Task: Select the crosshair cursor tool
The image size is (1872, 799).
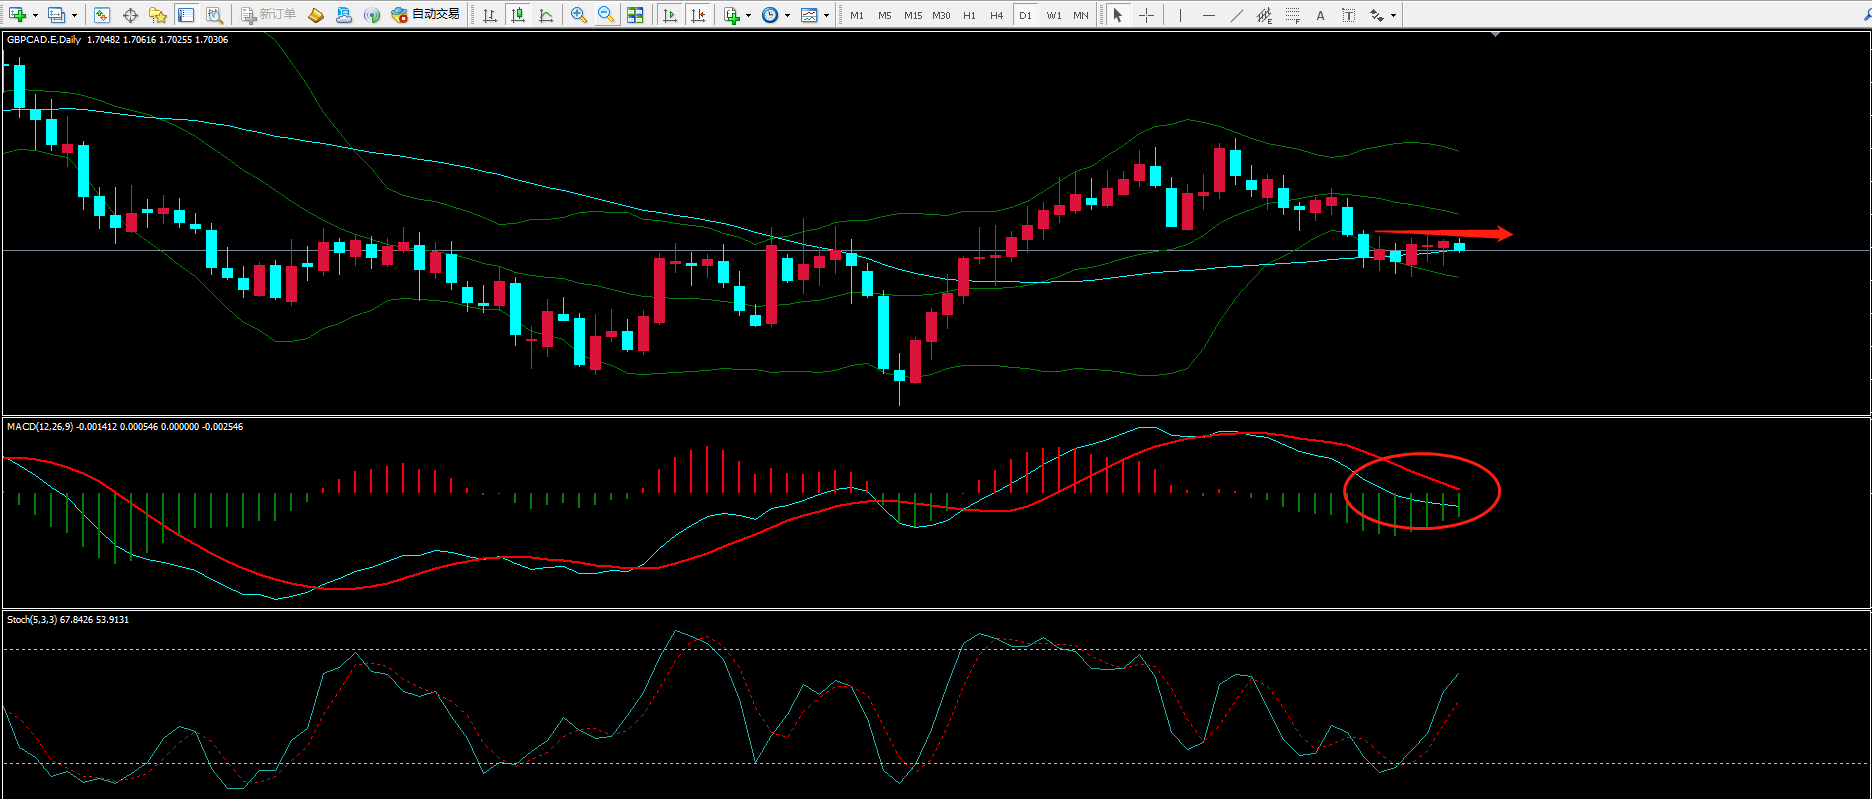Action: [x=1146, y=15]
